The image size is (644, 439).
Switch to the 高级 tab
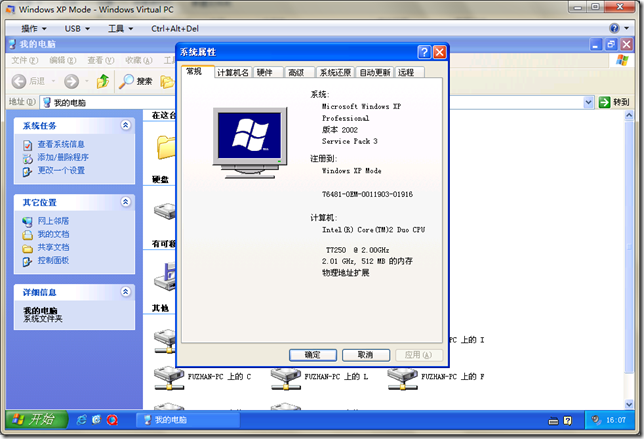[300, 73]
